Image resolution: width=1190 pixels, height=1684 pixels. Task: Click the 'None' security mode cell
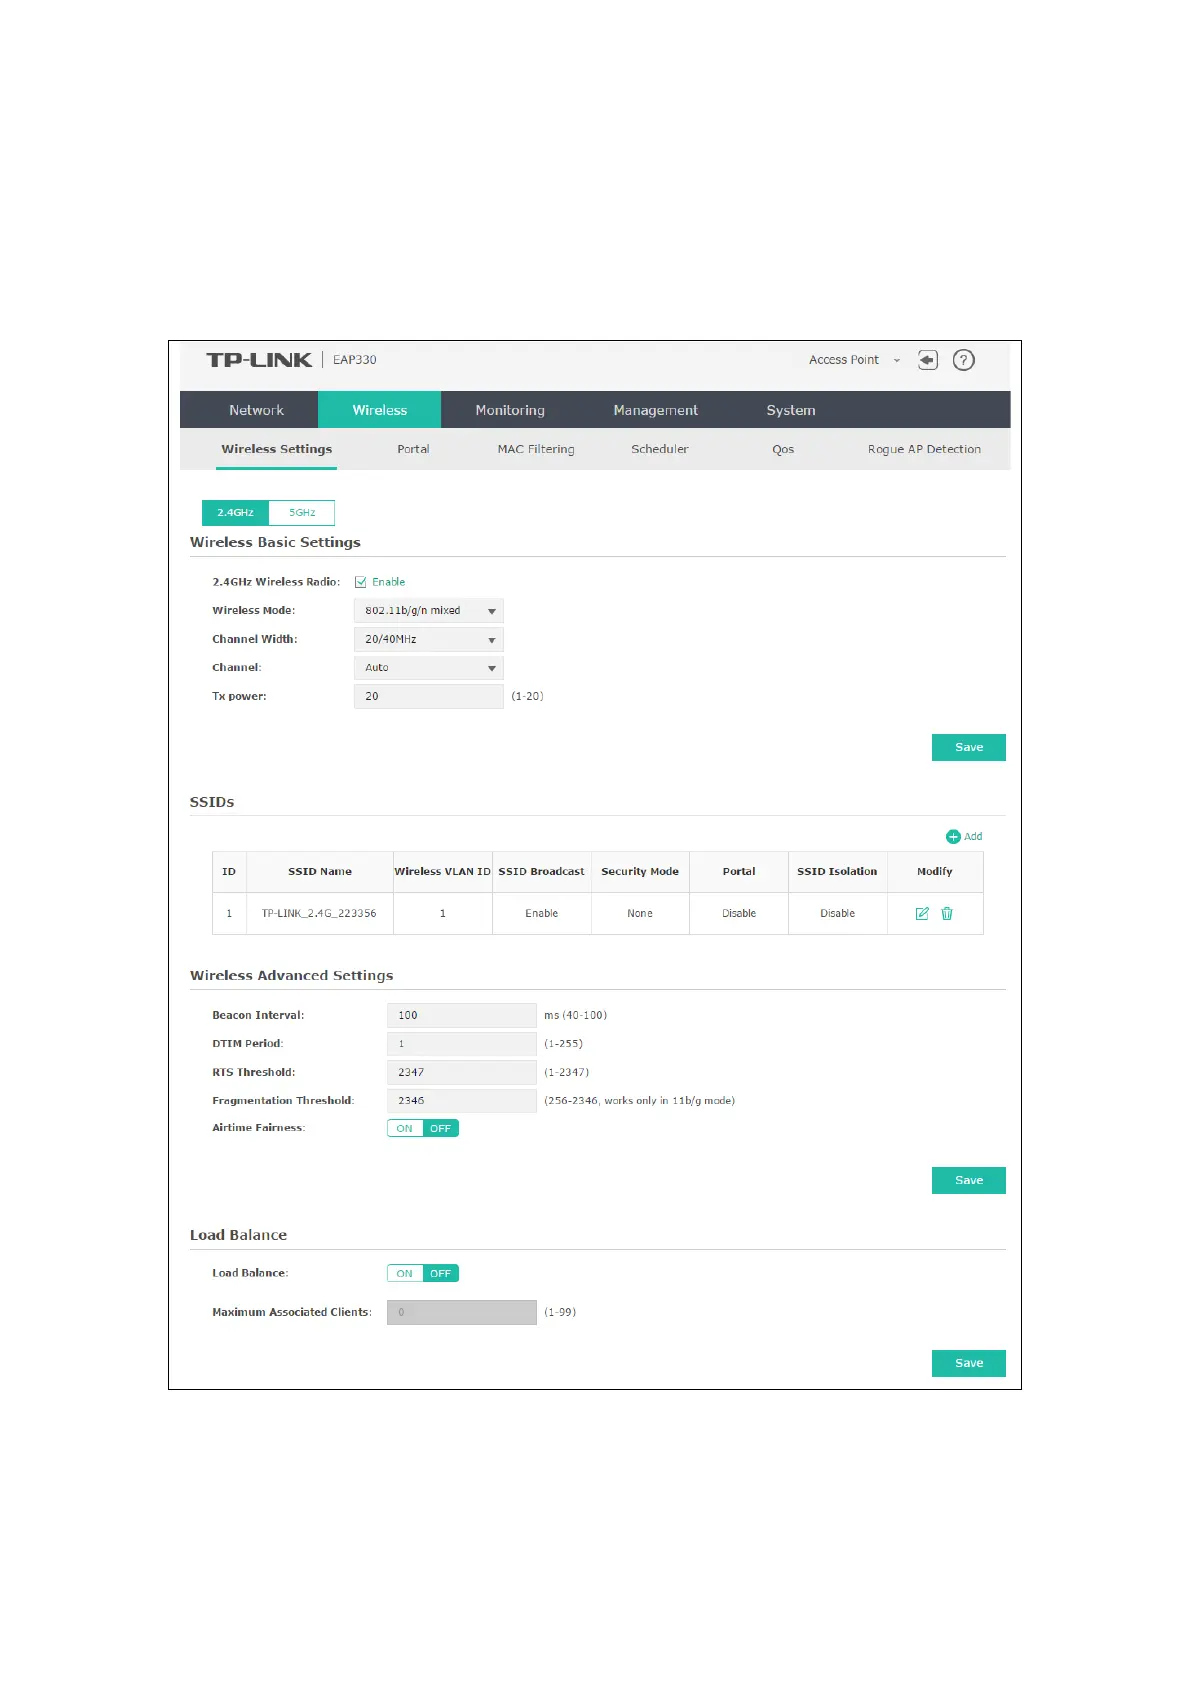(640, 913)
